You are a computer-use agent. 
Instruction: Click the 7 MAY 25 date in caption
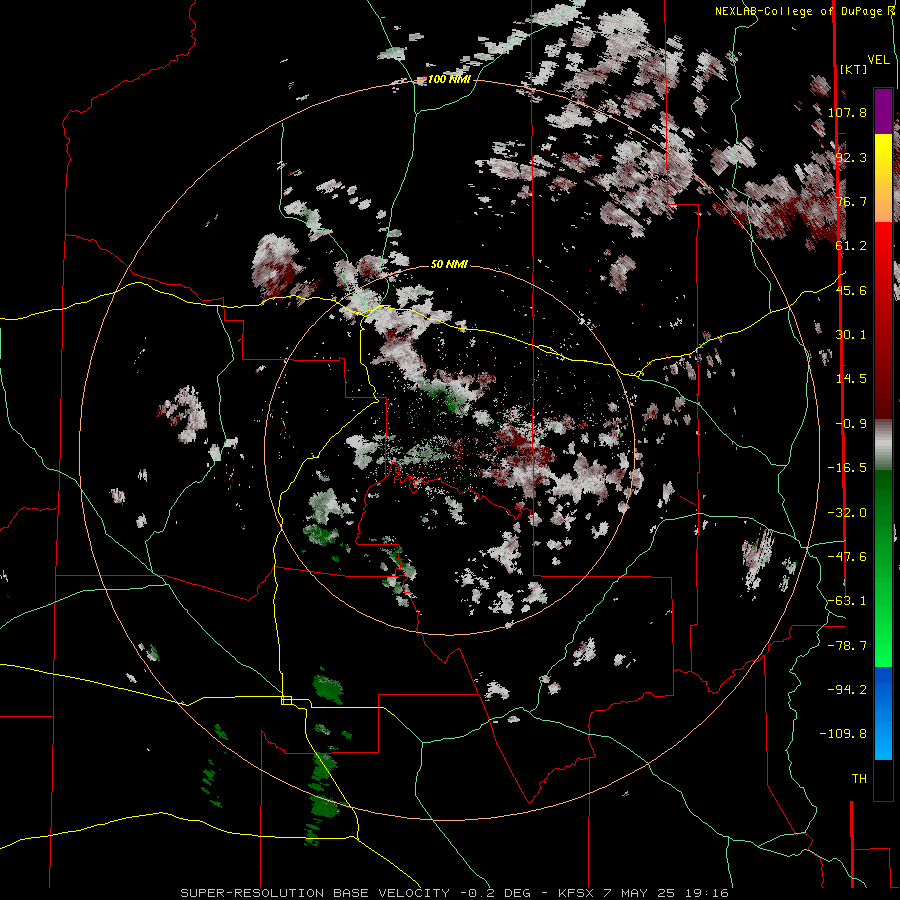tap(637, 893)
